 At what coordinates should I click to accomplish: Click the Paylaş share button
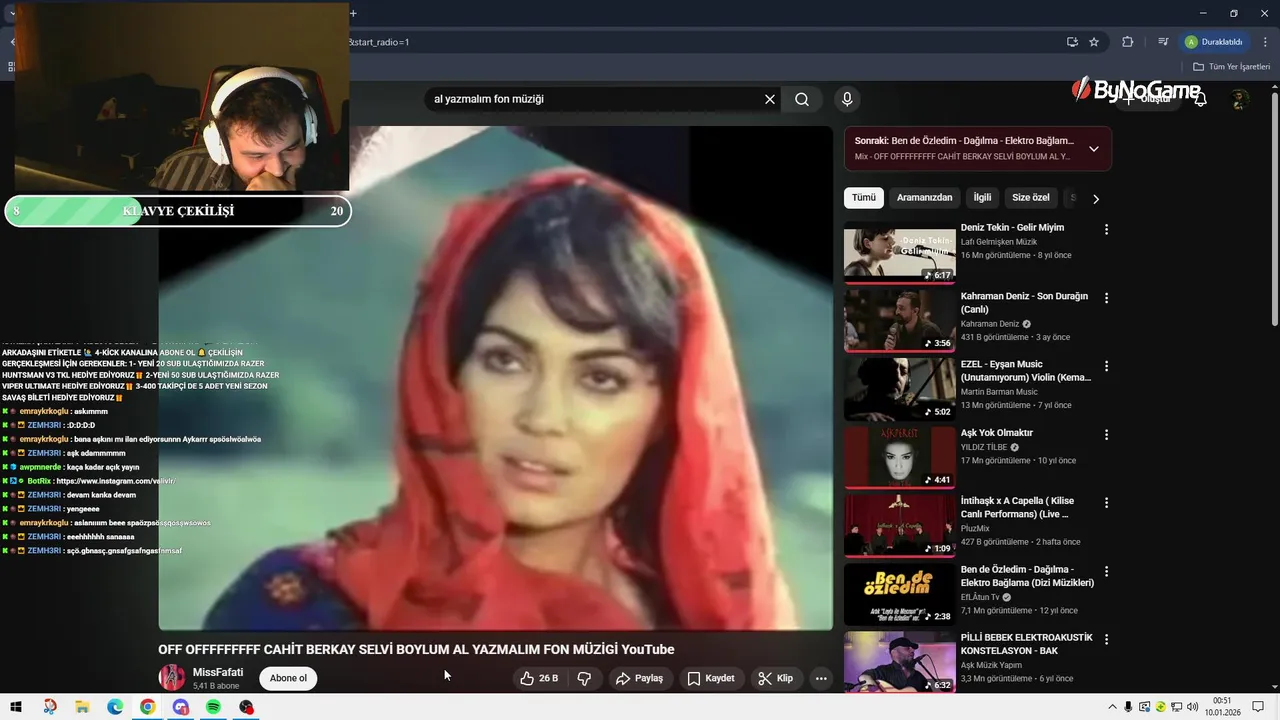click(x=639, y=678)
